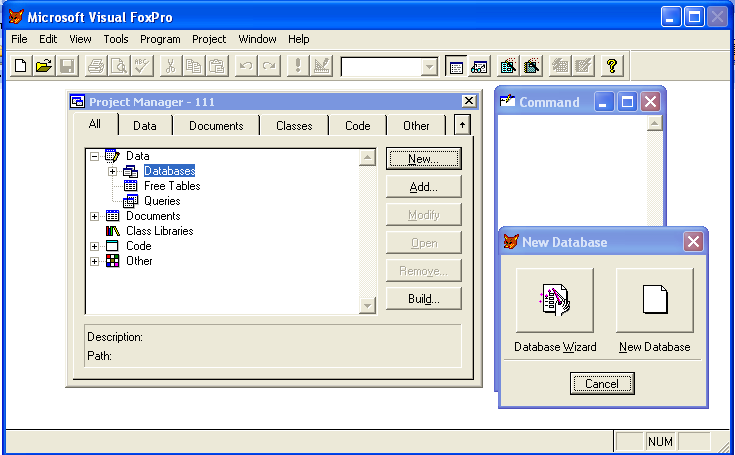This screenshot has height=455, width=735.
Task: Minimize the Command window
Action: [x=603, y=102]
